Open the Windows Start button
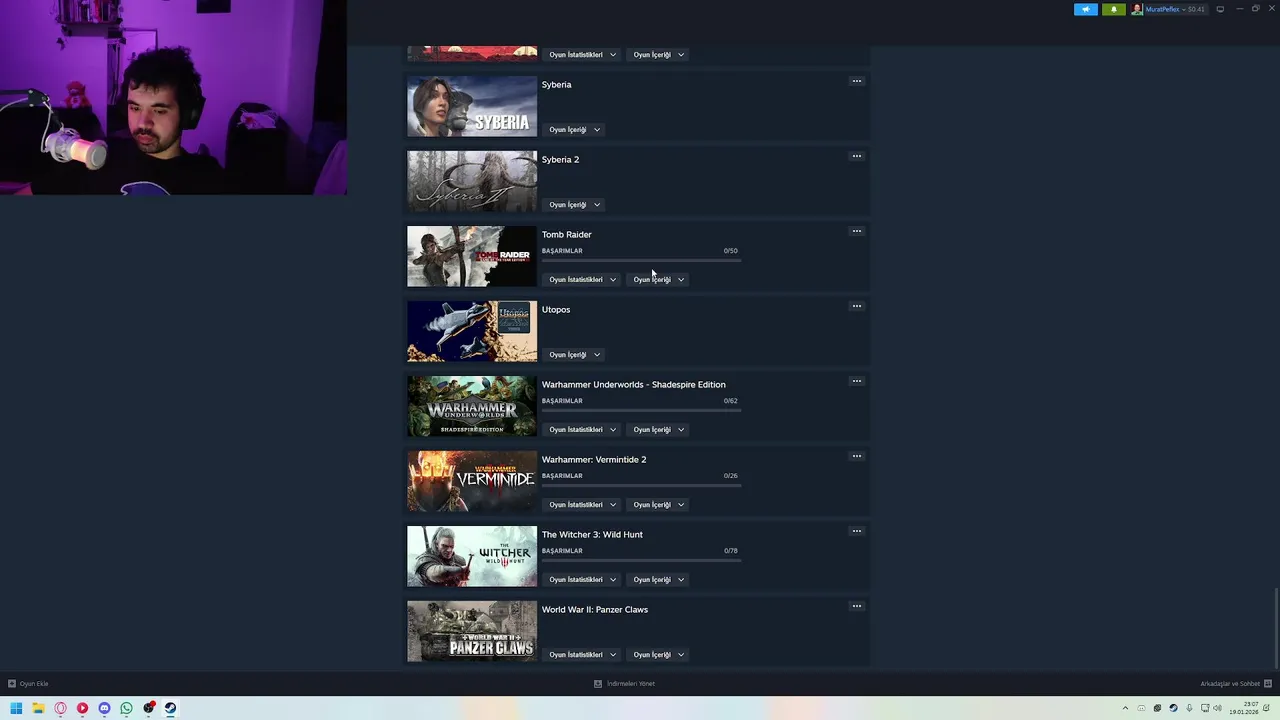This screenshot has height=720, width=1280. [16, 708]
